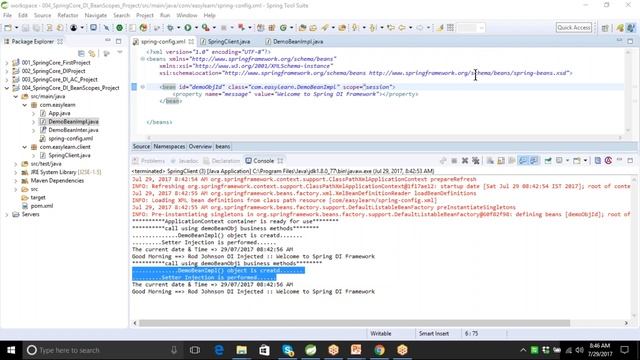
Task: Expand the 001_SpringCore_FirstProject node
Action: (x=7, y=62)
